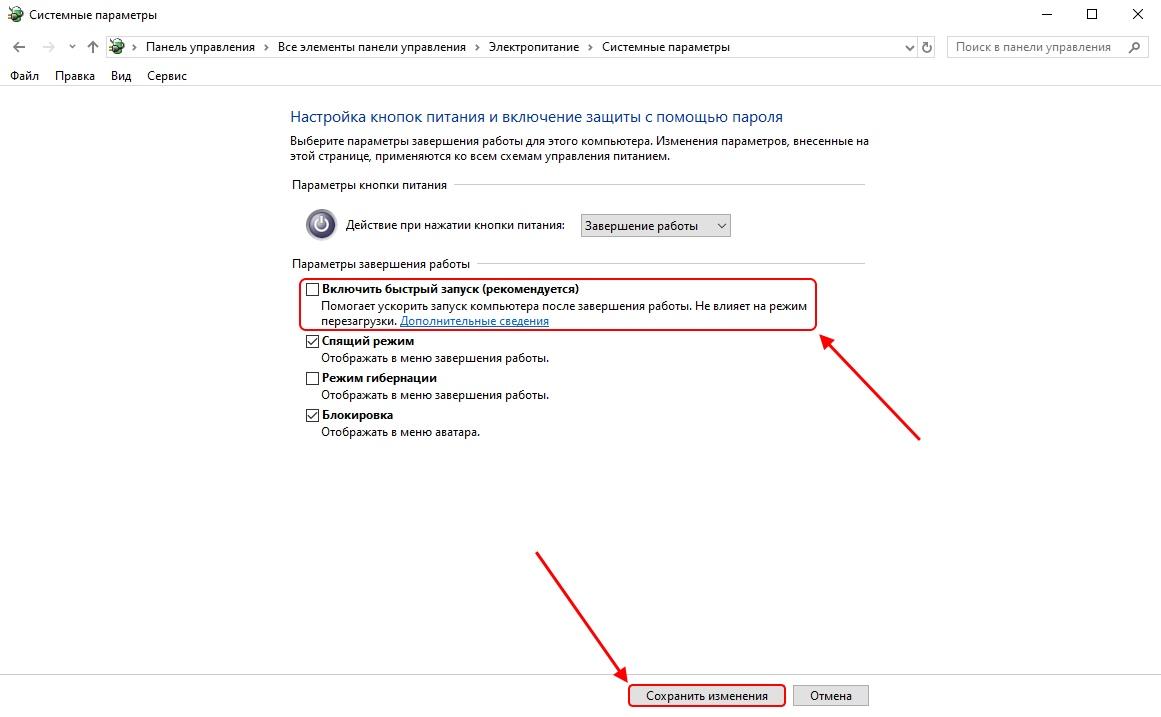Enable the fast startup checkbox
Image resolution: width=1161 pixels, height=717 pixels.
[312, 290]
